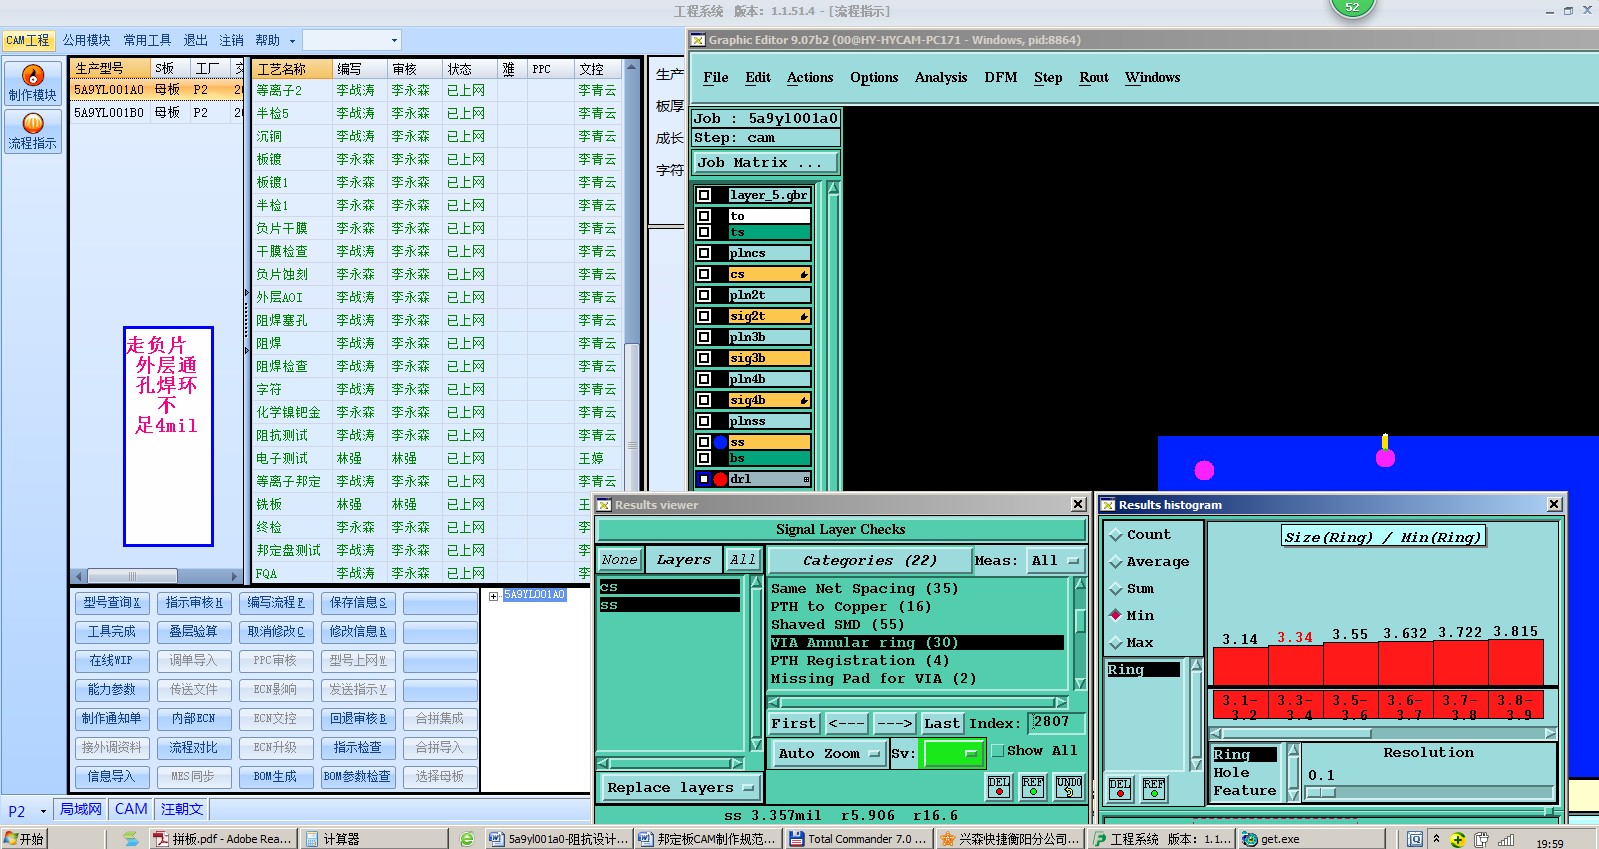
Task: Open the File menu in Graphic Editor
Action: coord(716,77)
